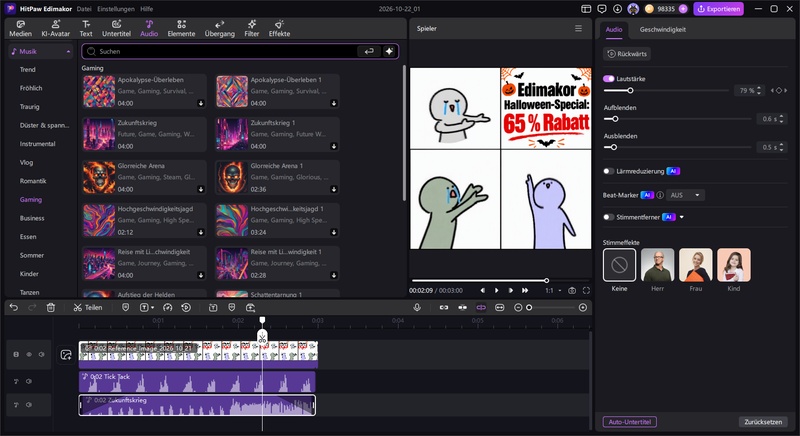This screenshot has width=800, height=436.
Task: Click the add-image icon beside video track
Action: tap(66, 355)
